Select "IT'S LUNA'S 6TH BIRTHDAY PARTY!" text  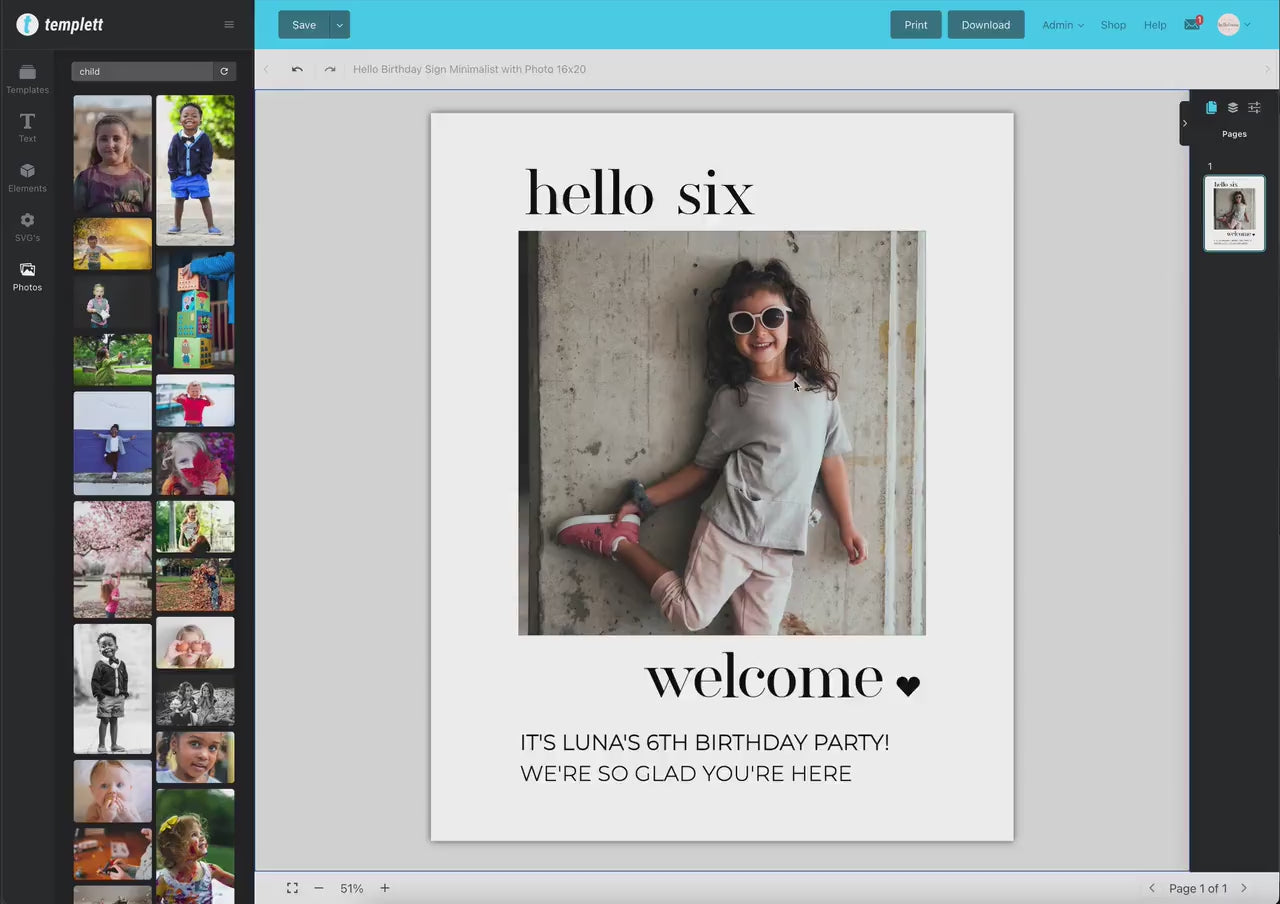tap(704, 743)
